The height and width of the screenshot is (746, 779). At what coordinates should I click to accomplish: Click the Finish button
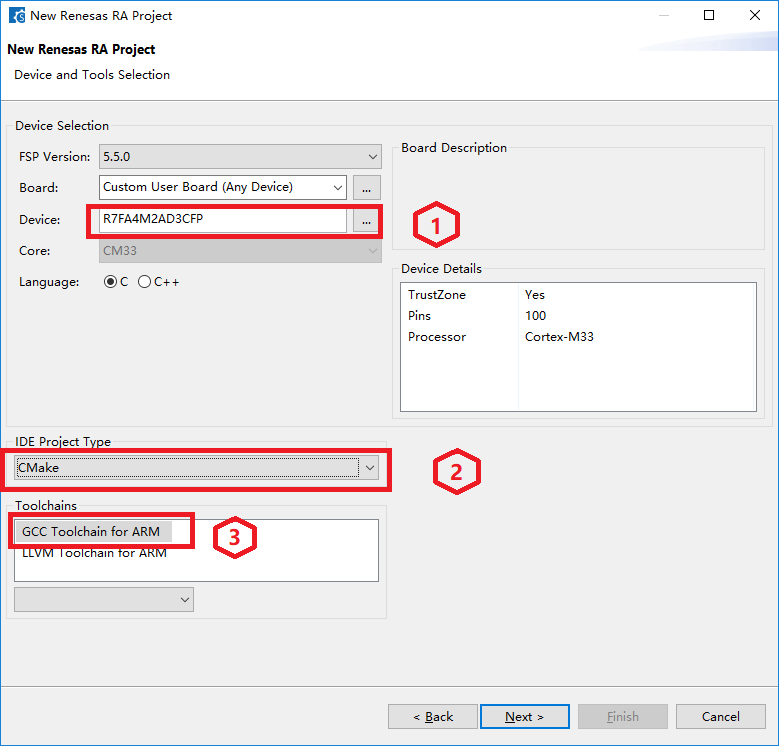623,717
